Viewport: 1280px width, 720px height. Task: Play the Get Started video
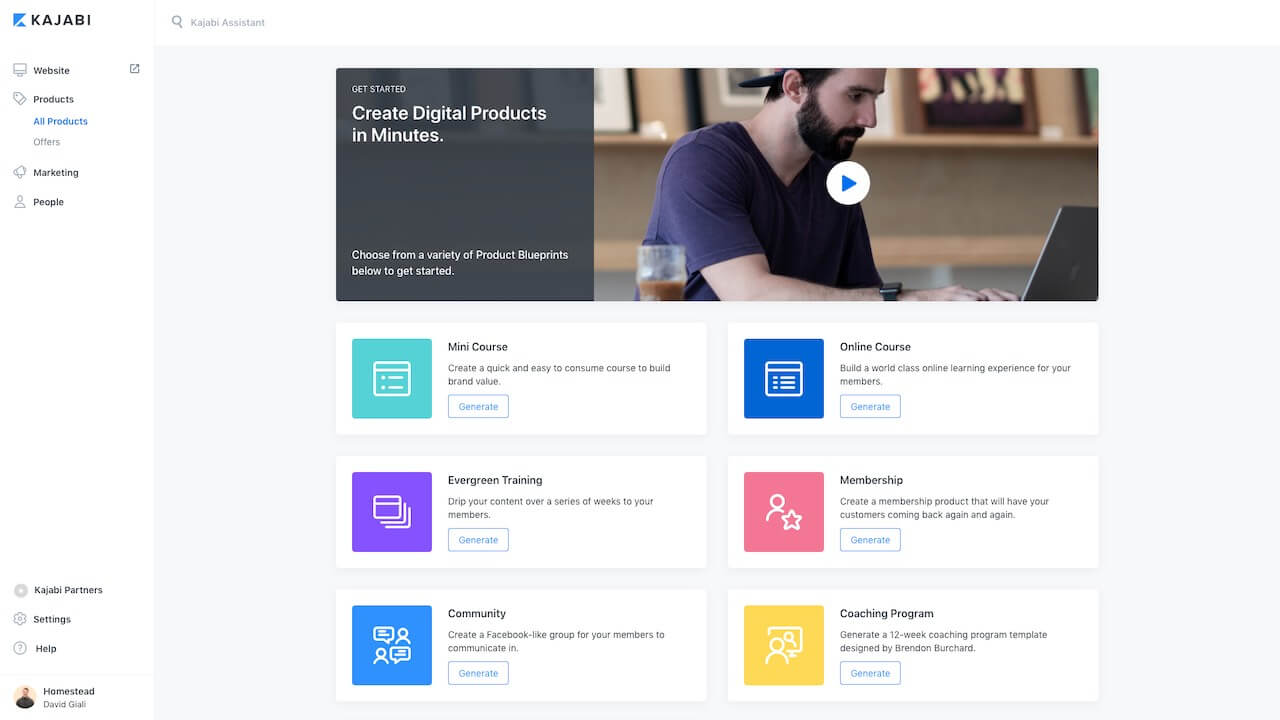(x=848, y=183)
